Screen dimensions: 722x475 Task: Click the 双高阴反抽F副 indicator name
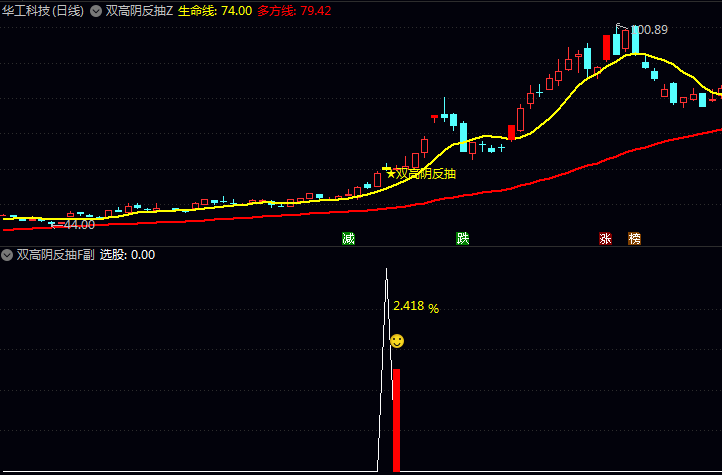[x=56, y=255]
